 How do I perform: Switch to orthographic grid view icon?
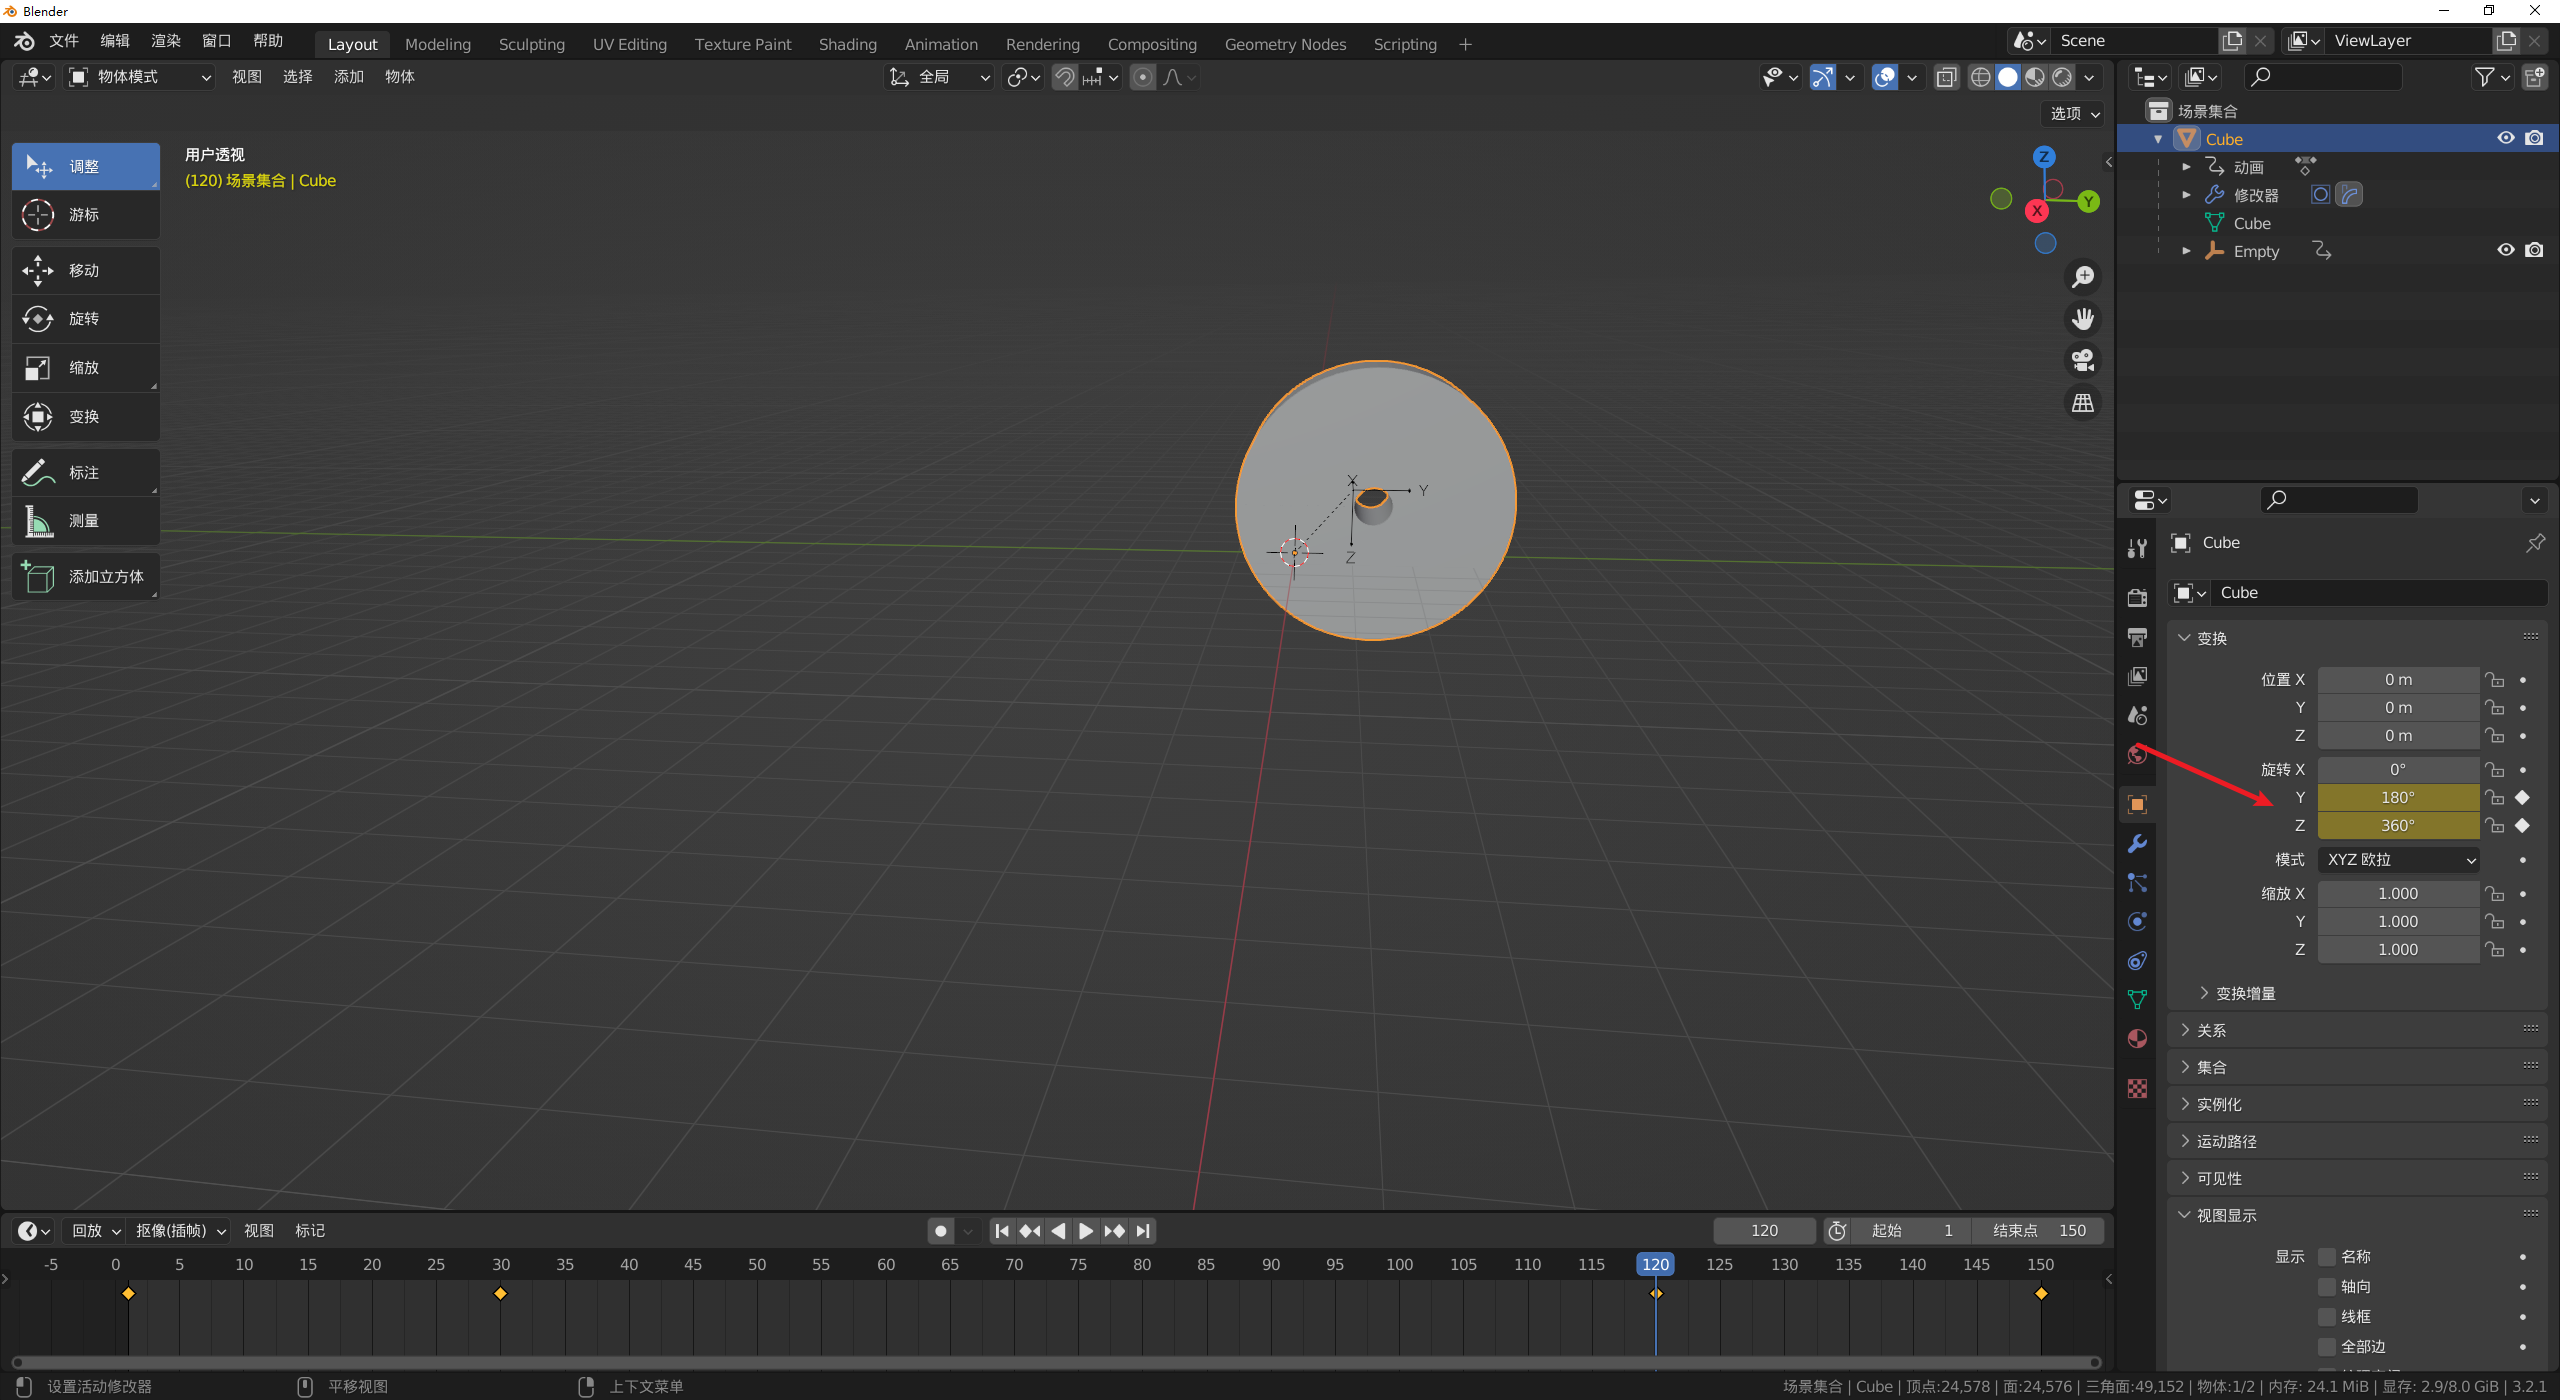tap(2083, 403)
